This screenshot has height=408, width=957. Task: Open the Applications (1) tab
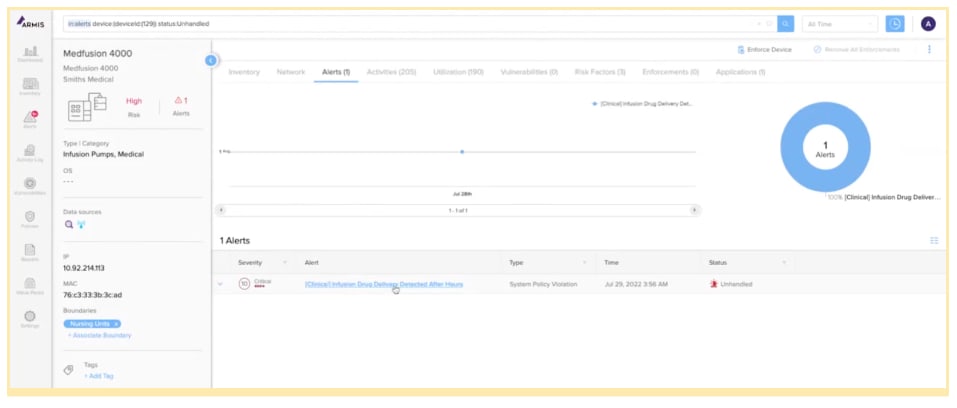pos(740,72)
